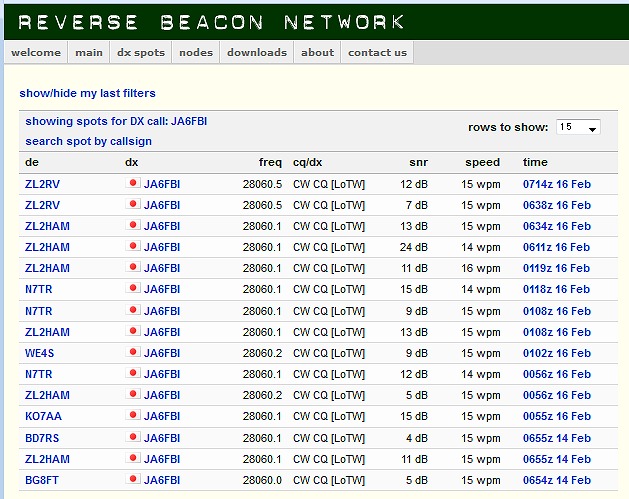
Task: Click JA6FBI callsign in the 0714z row
Action: (x=162, y=184)
